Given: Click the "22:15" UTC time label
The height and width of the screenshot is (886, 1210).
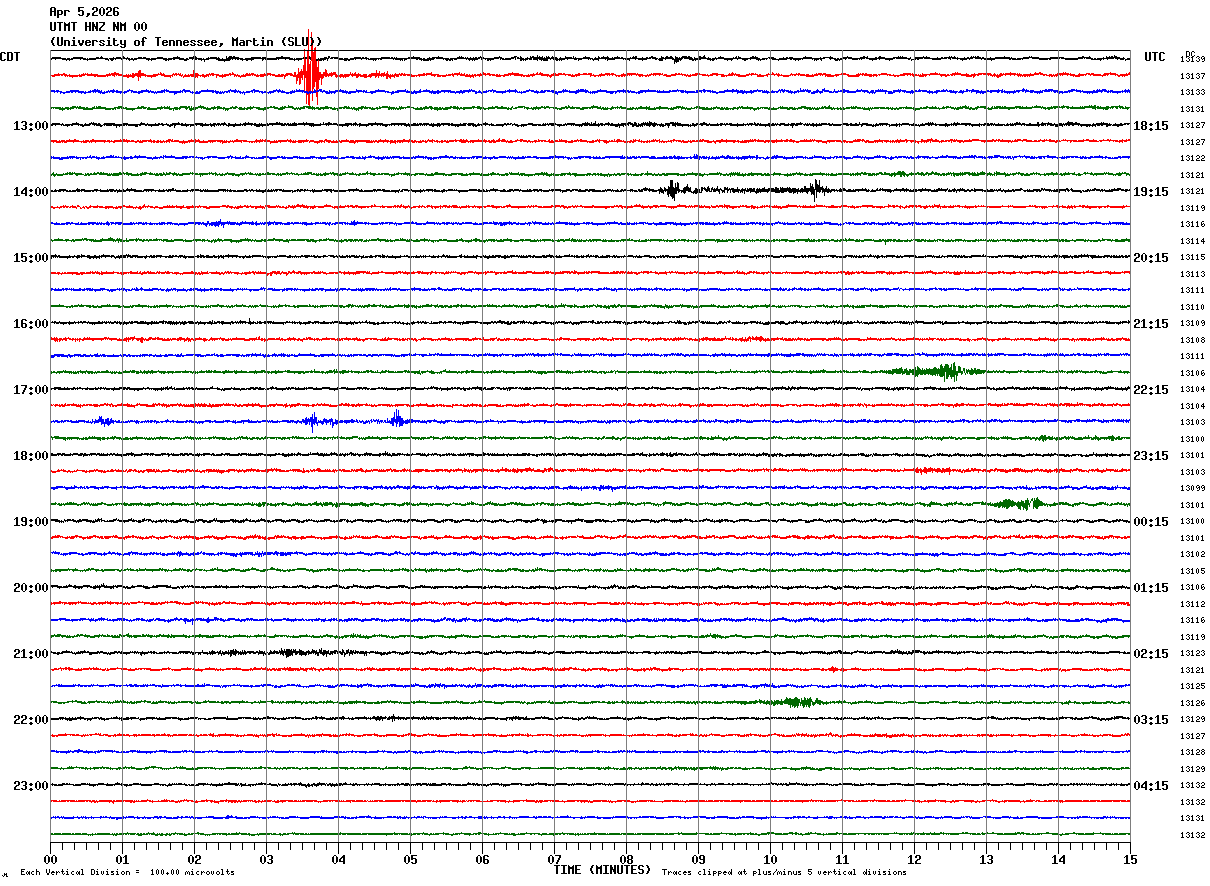Looking at the screenshot, I should pos(1151,390).
